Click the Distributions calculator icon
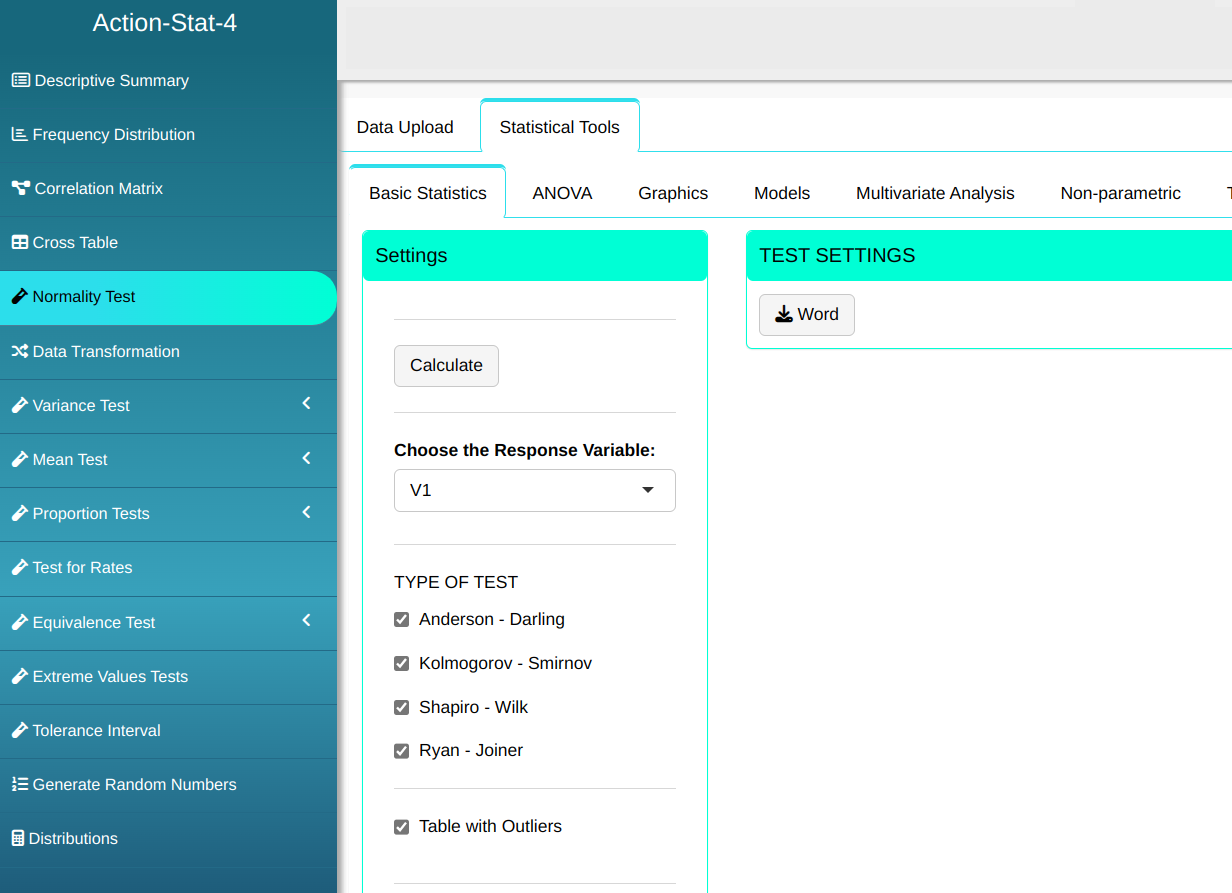The image size is (1232, 893). [x=17, y=839]
